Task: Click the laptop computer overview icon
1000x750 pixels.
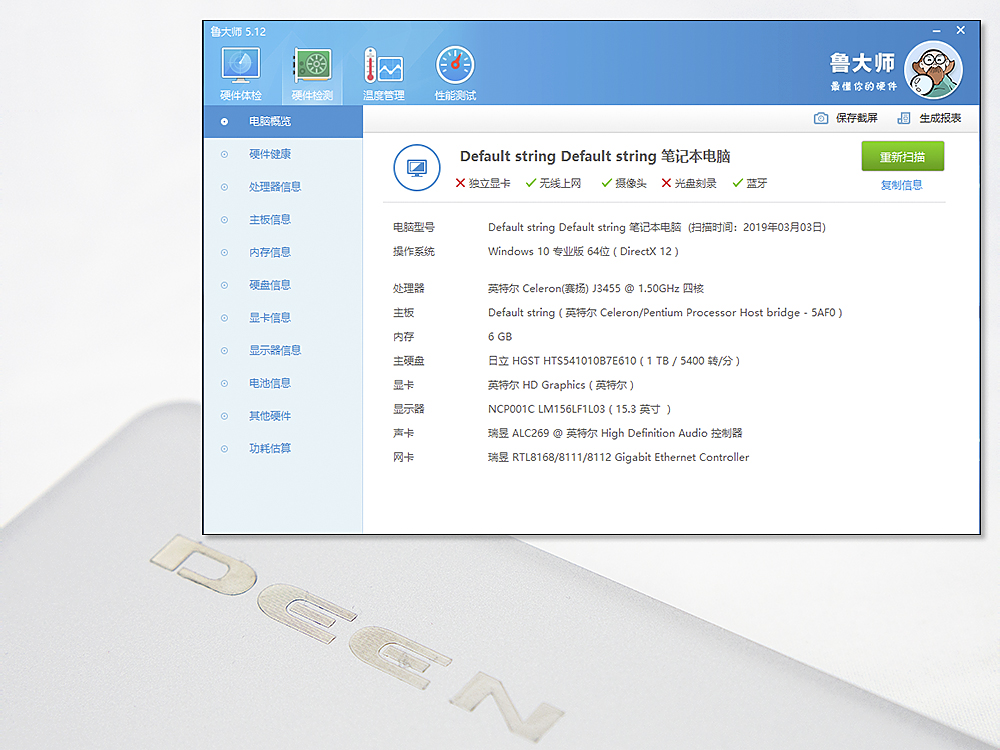Action: tap(416, 168)
